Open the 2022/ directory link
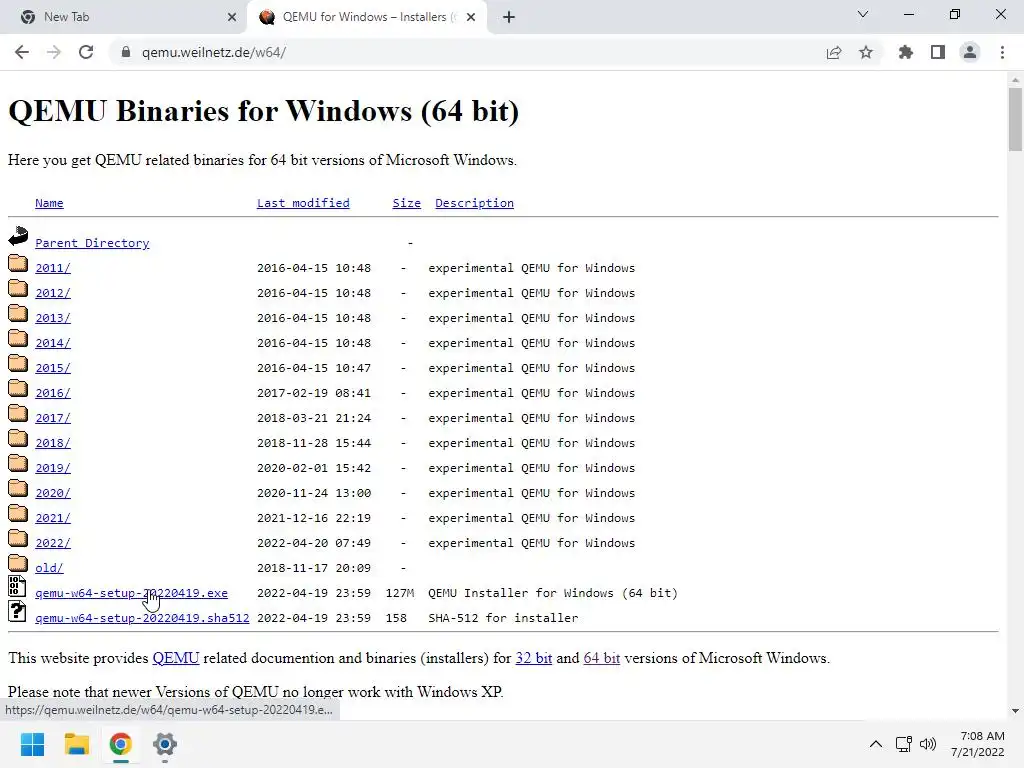1024x768 pixels. click(x=53, y=543)
